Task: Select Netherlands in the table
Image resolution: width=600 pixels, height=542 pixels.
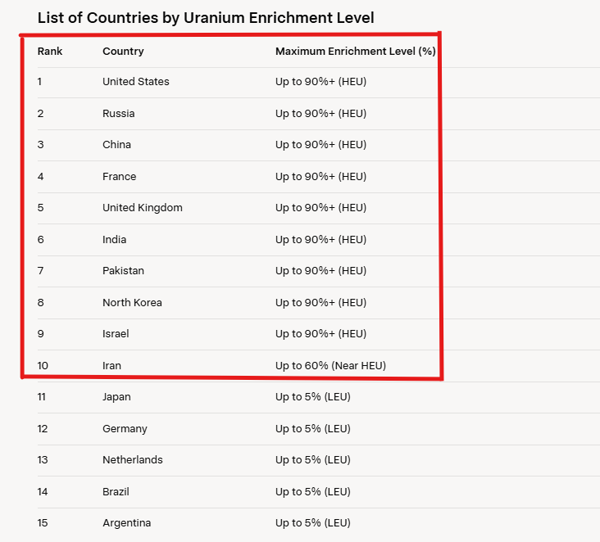Action: (132, 460)
